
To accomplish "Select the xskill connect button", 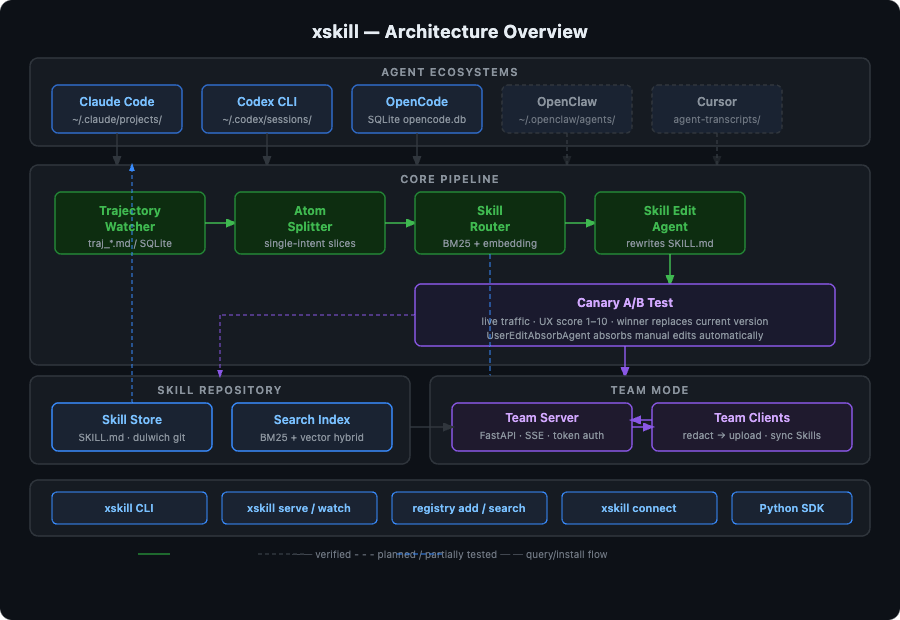I will click(x=639, y=508).
